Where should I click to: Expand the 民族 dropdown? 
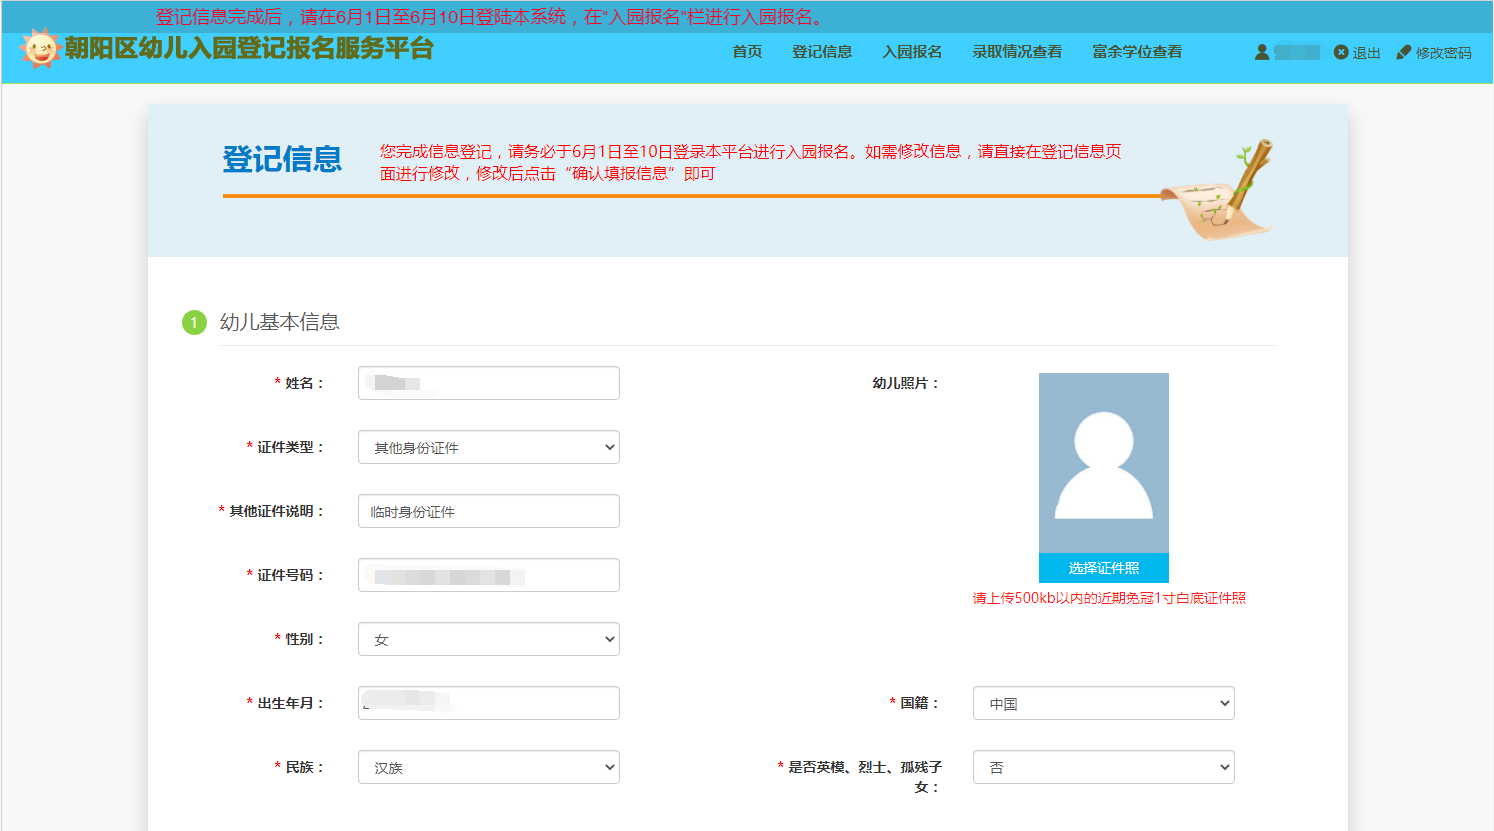click(489, 767)
